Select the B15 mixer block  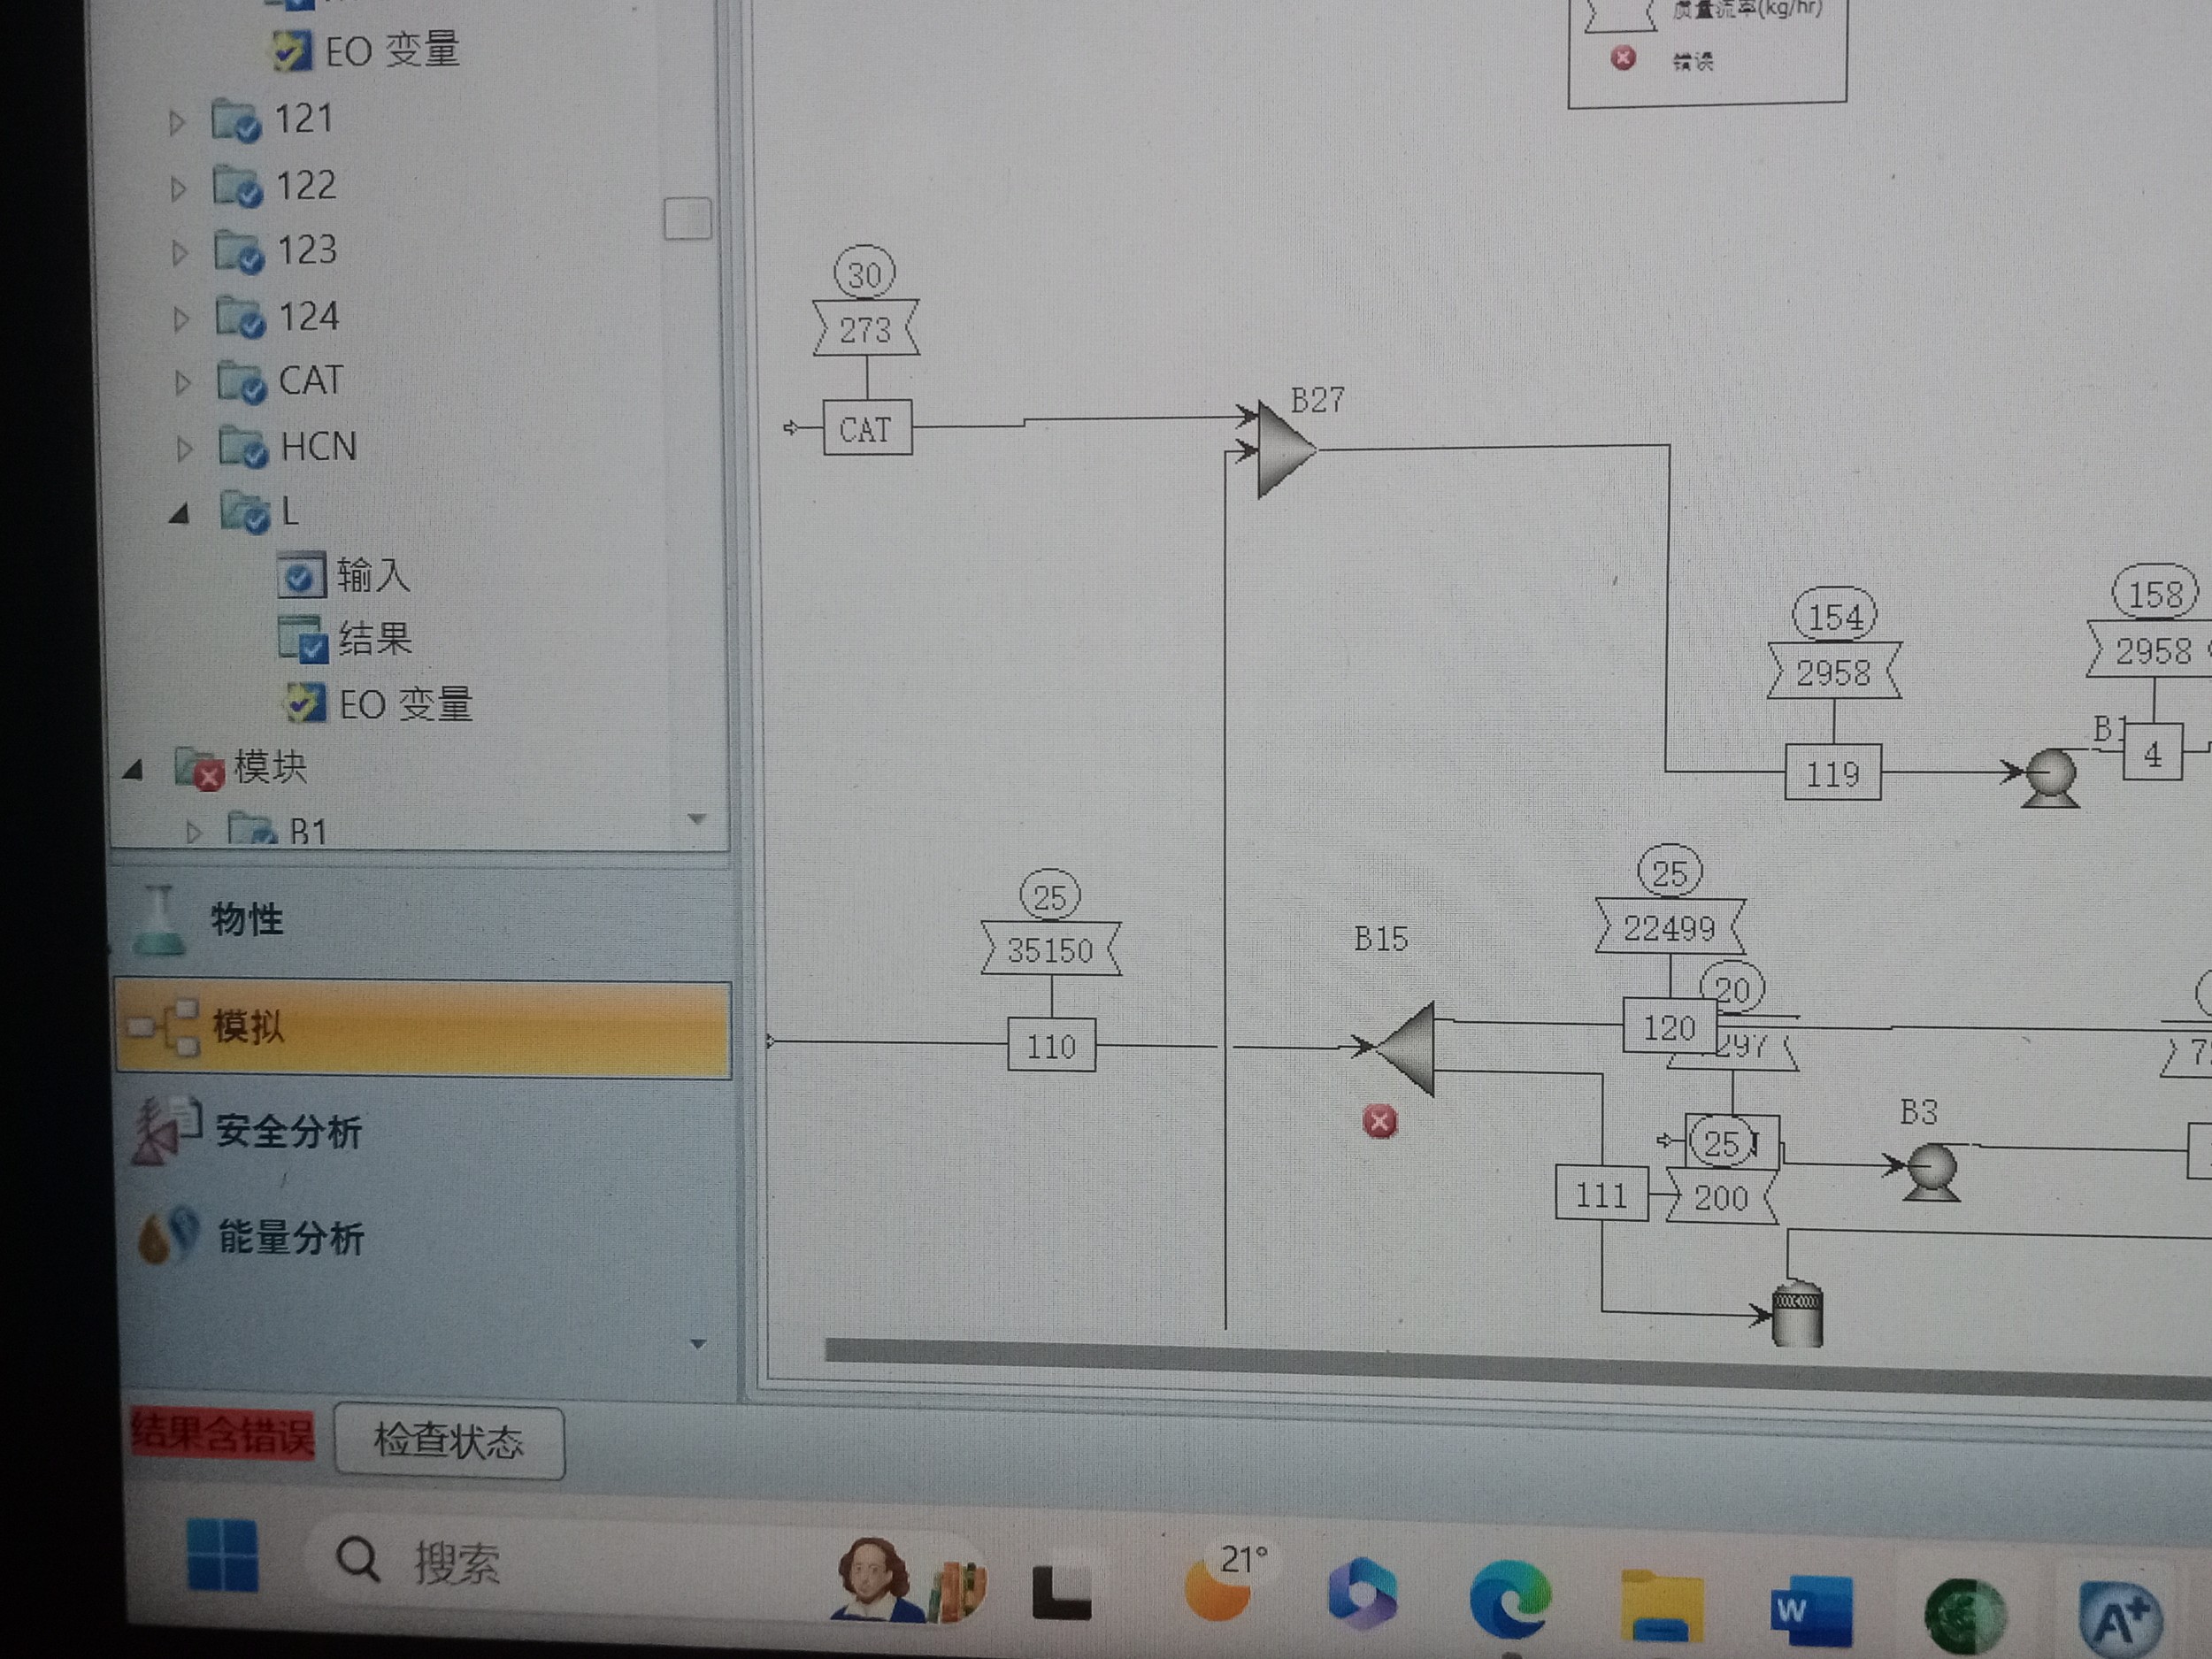[x=1406, y=1049]
